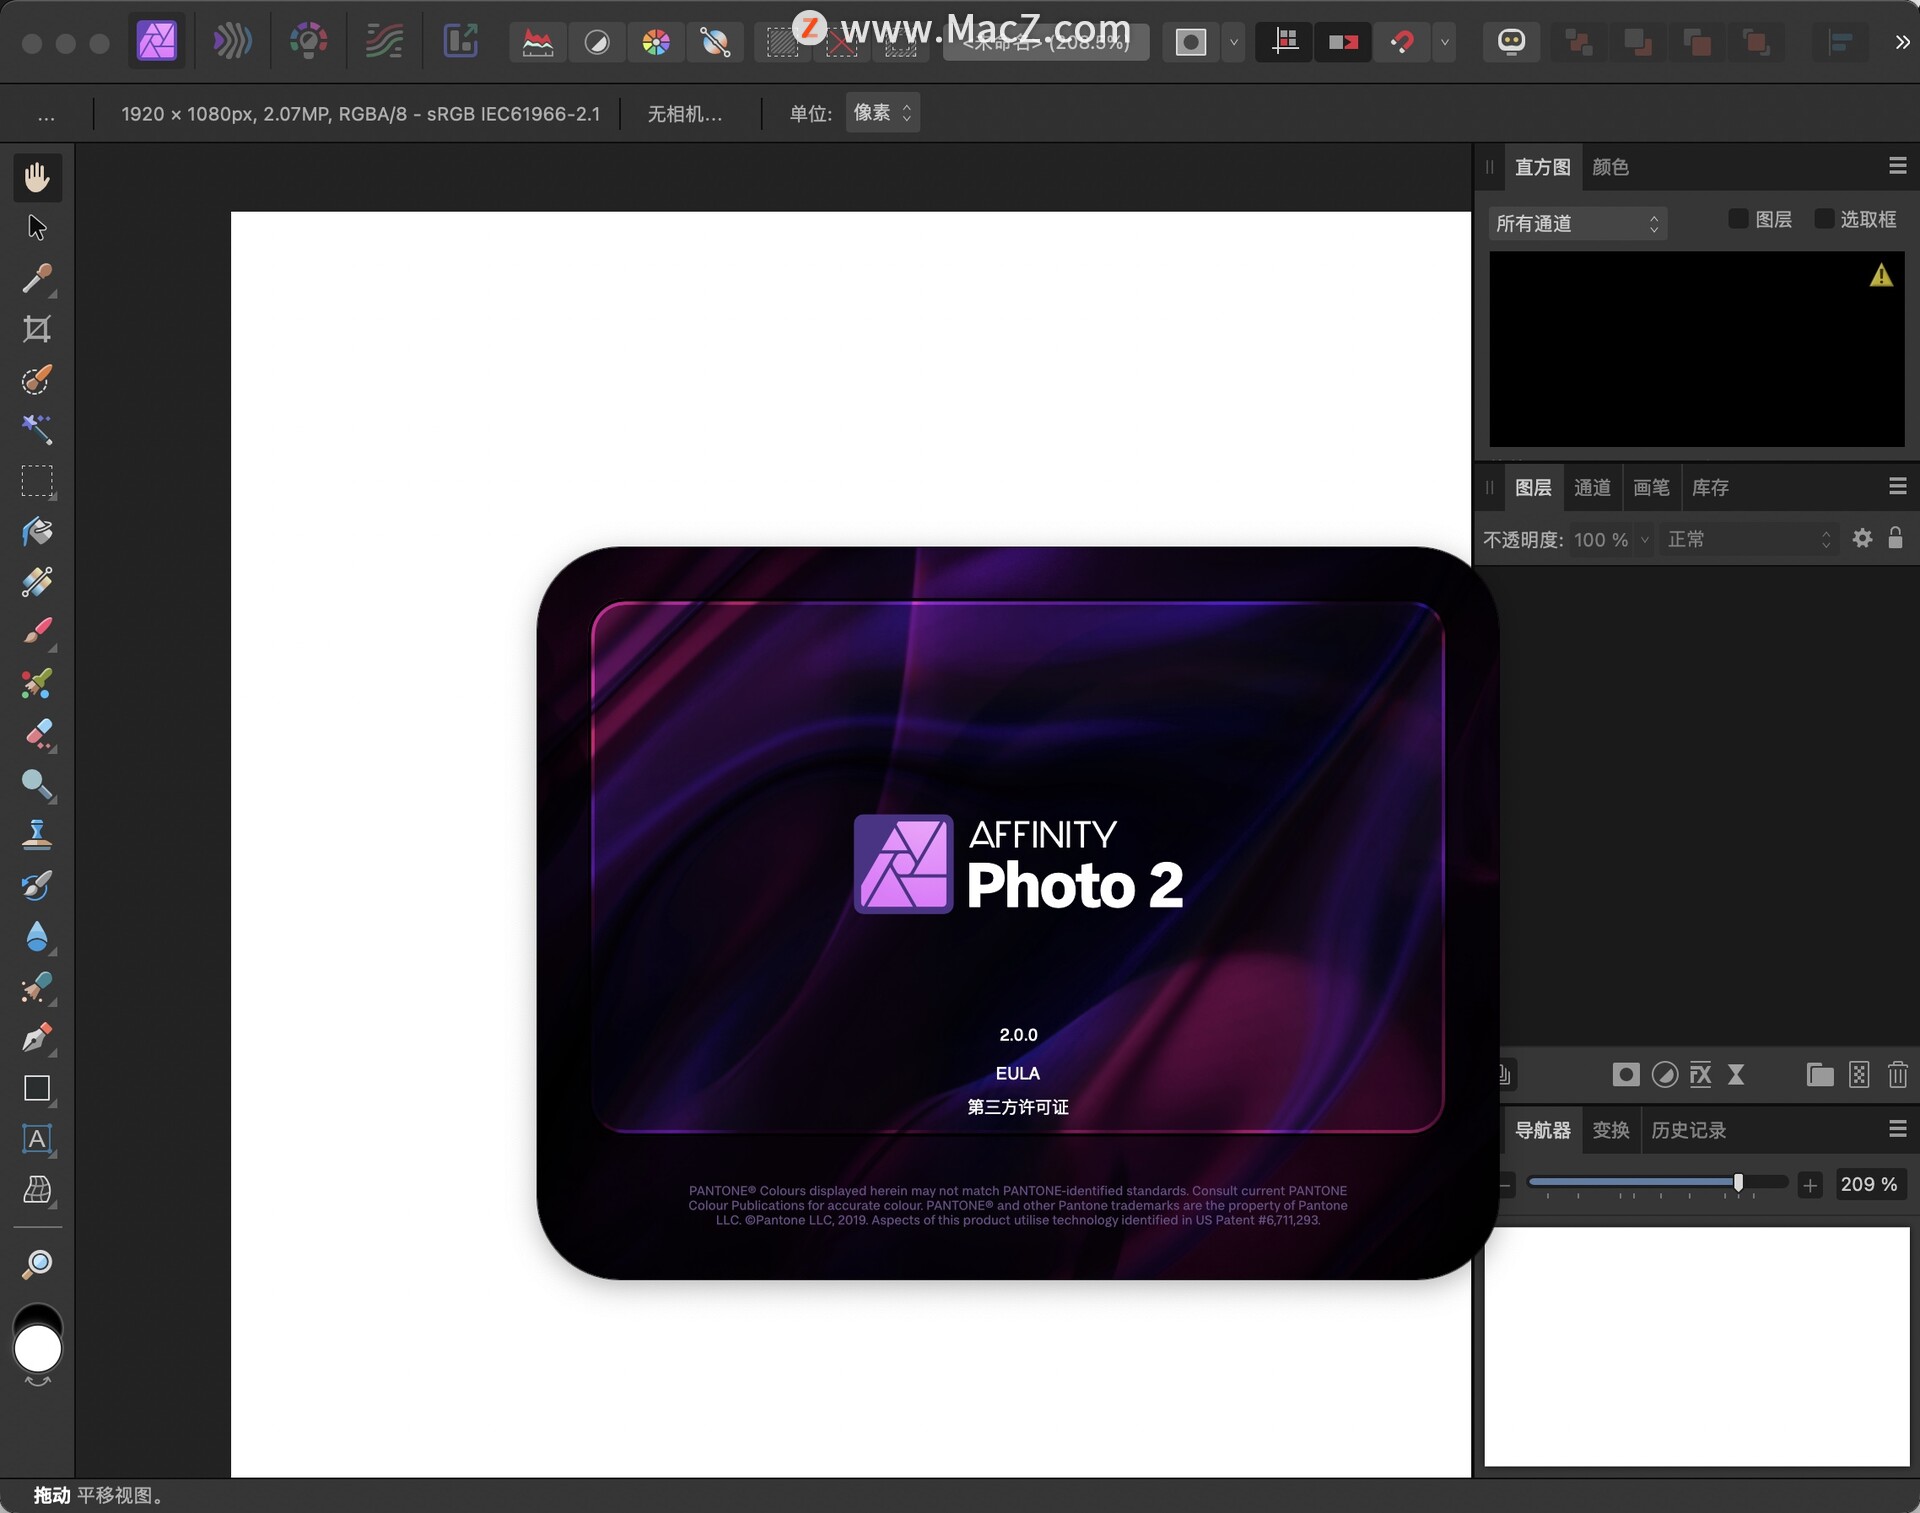Open the EULA link on splash

(1017, 1073)
